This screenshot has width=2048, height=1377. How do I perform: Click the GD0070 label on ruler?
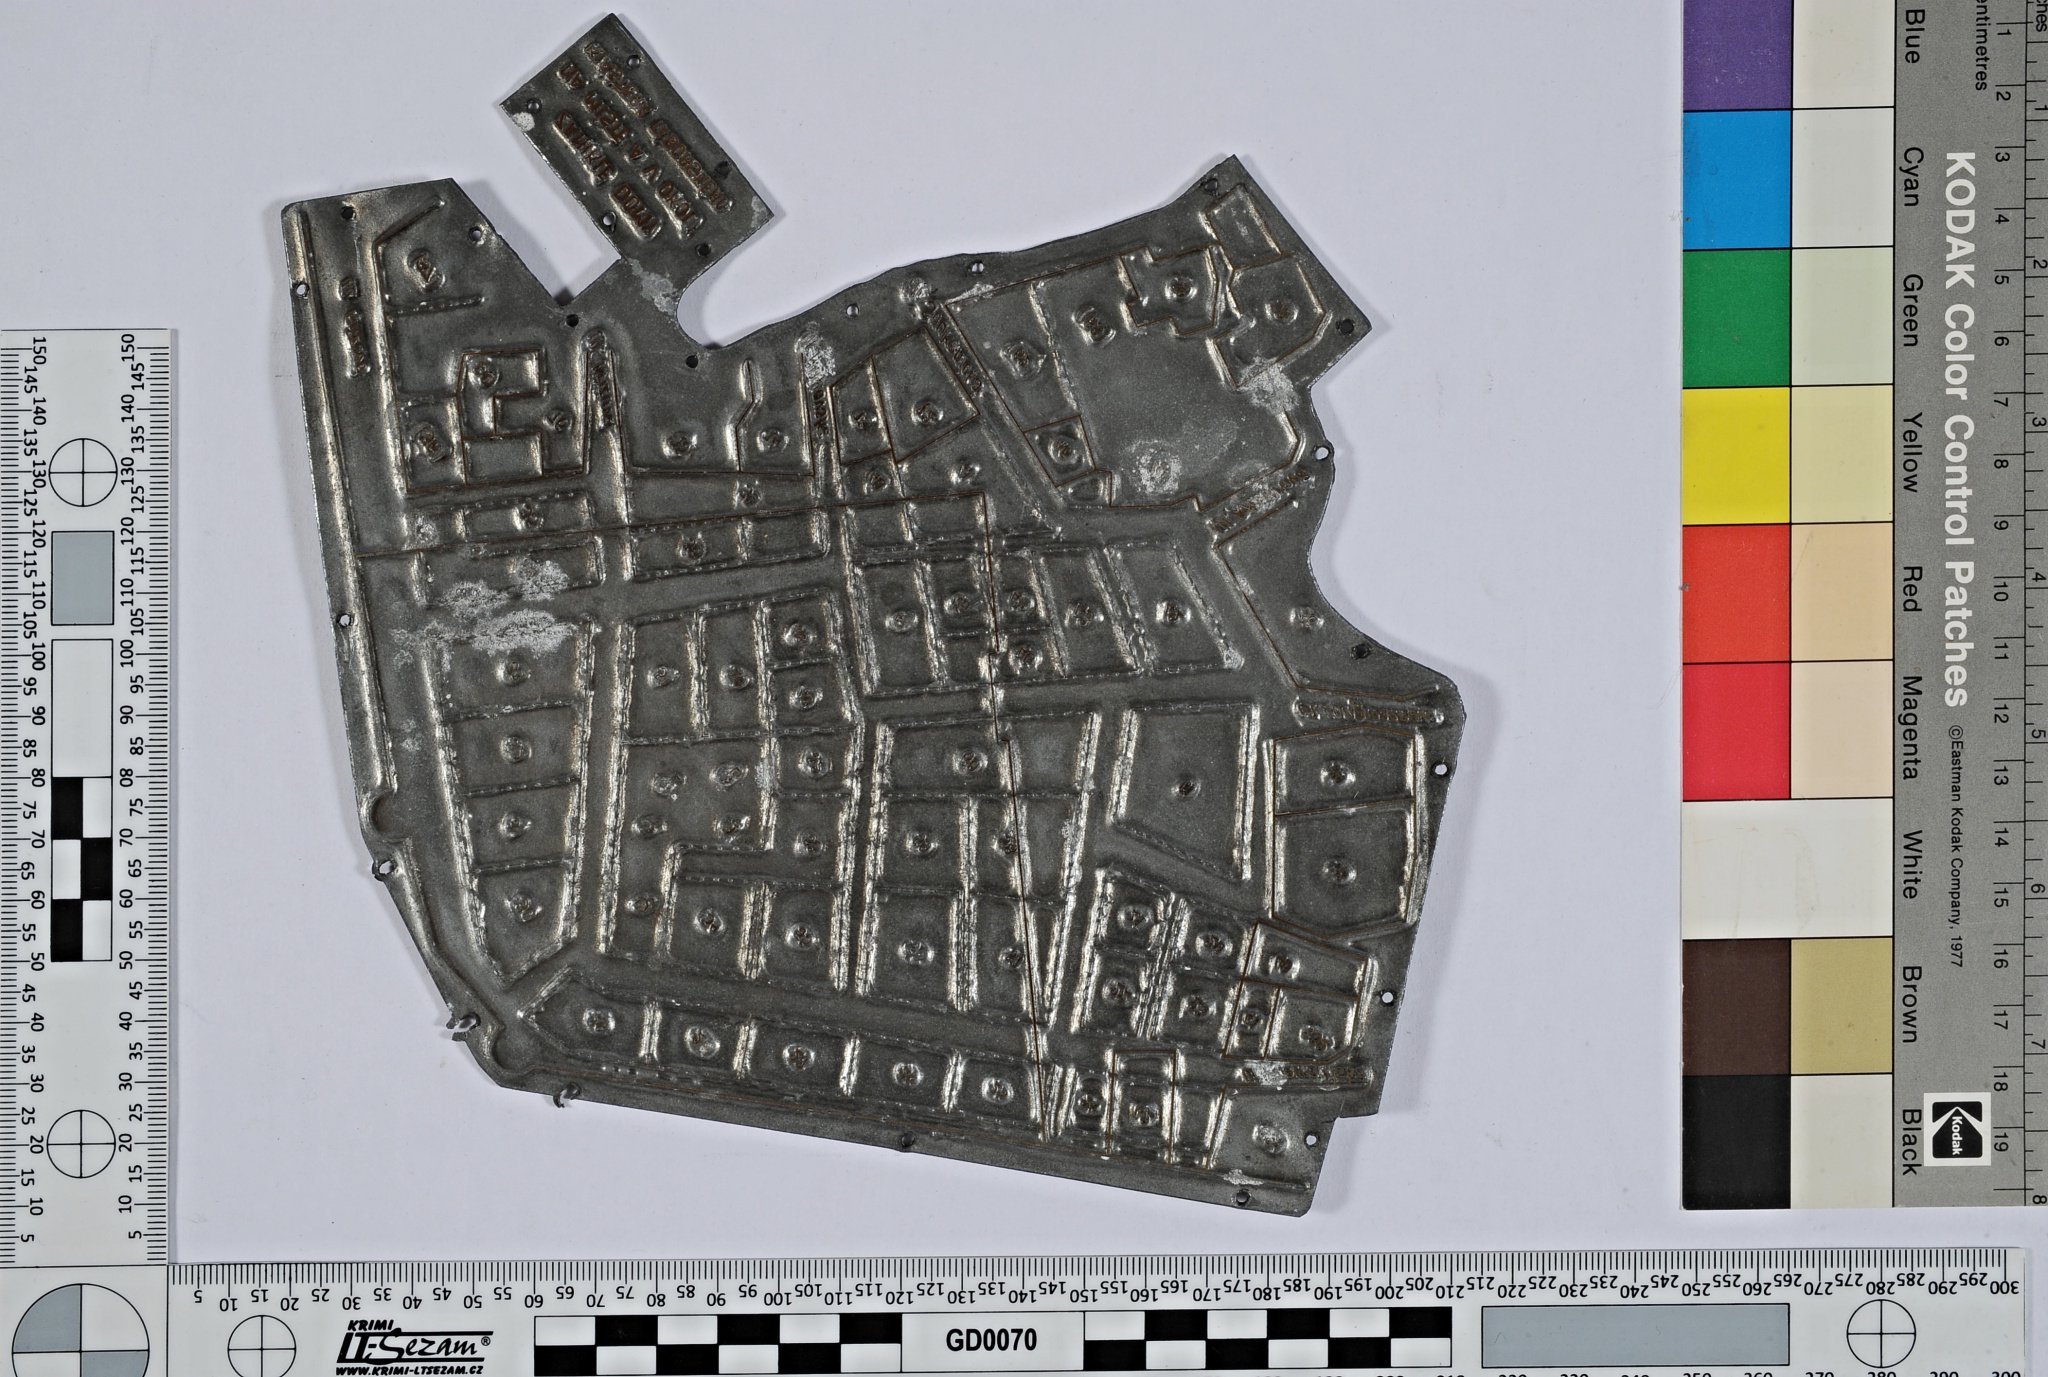tap(991, 1340)
